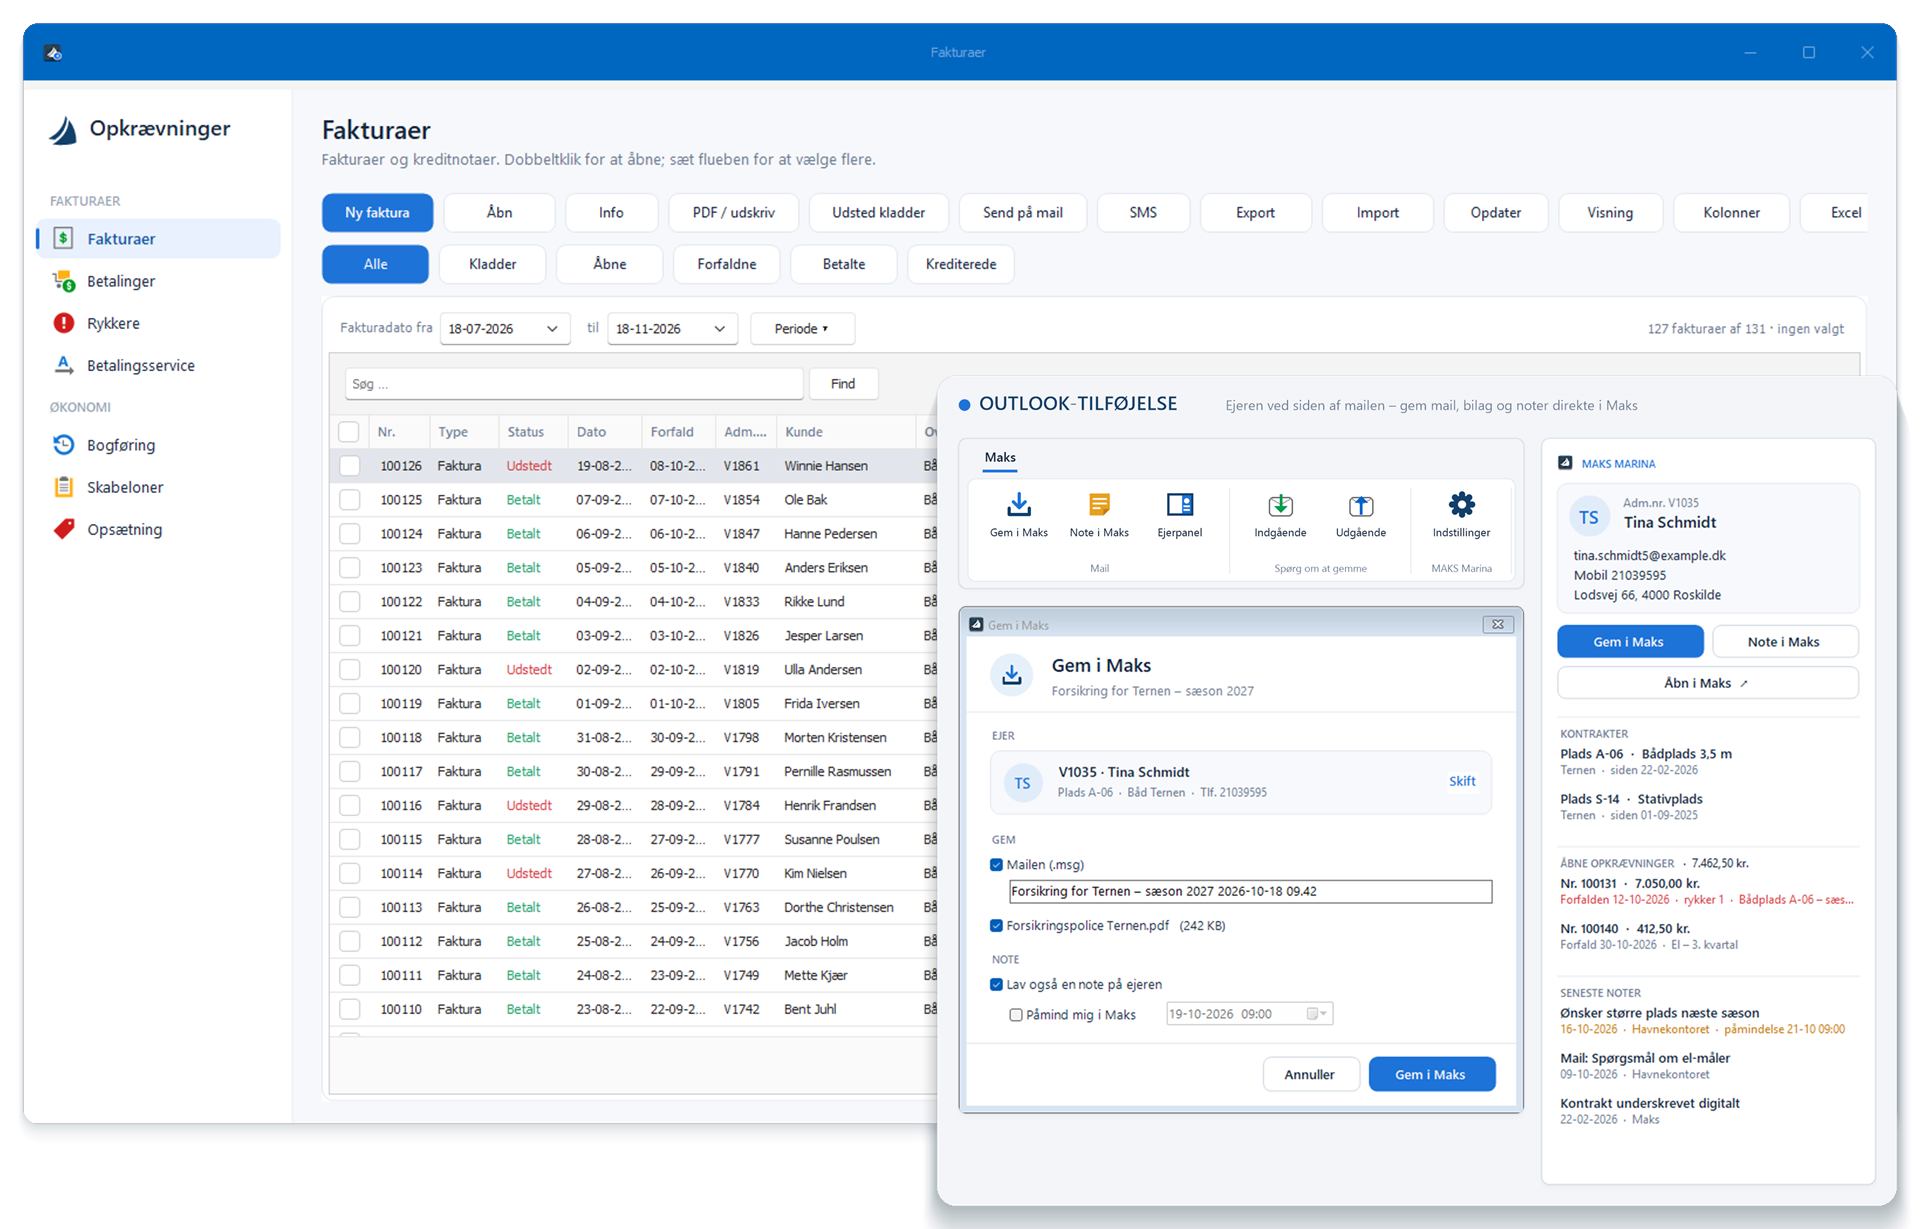Open the Periode dropdown
Image resolution: width=1920 pixels, height=1229 pixels.
(x=802, y=329)
